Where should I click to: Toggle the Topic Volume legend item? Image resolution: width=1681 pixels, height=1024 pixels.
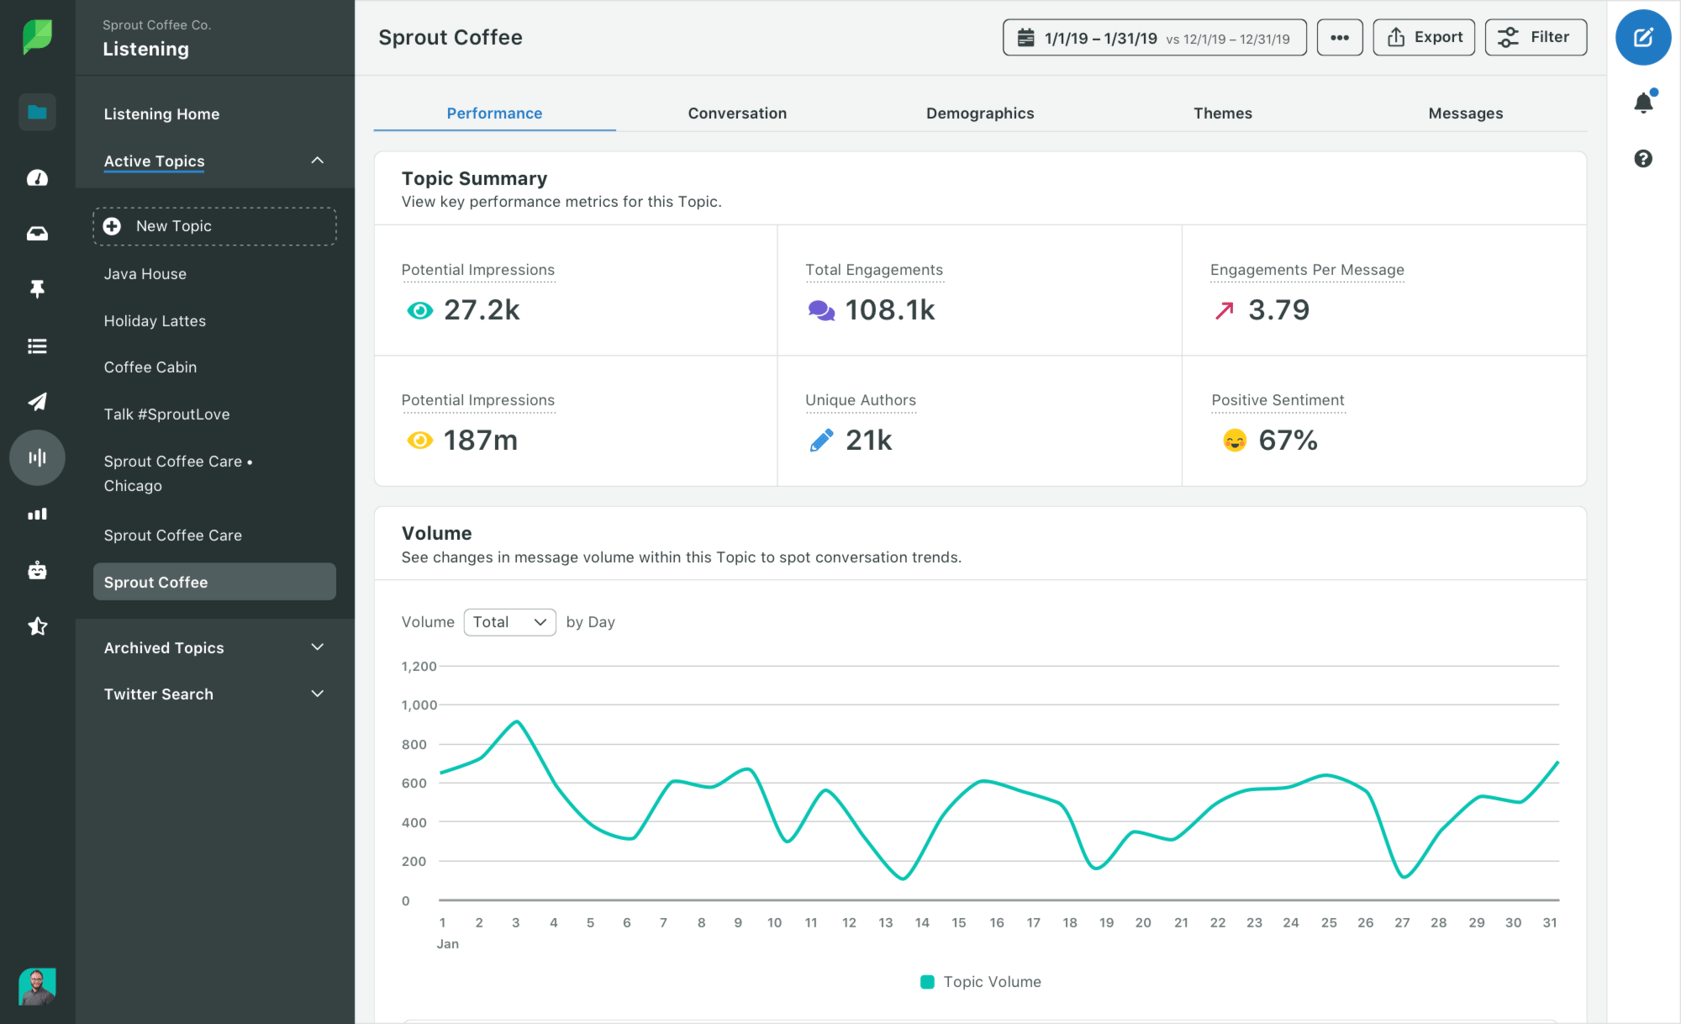point(979,981)
